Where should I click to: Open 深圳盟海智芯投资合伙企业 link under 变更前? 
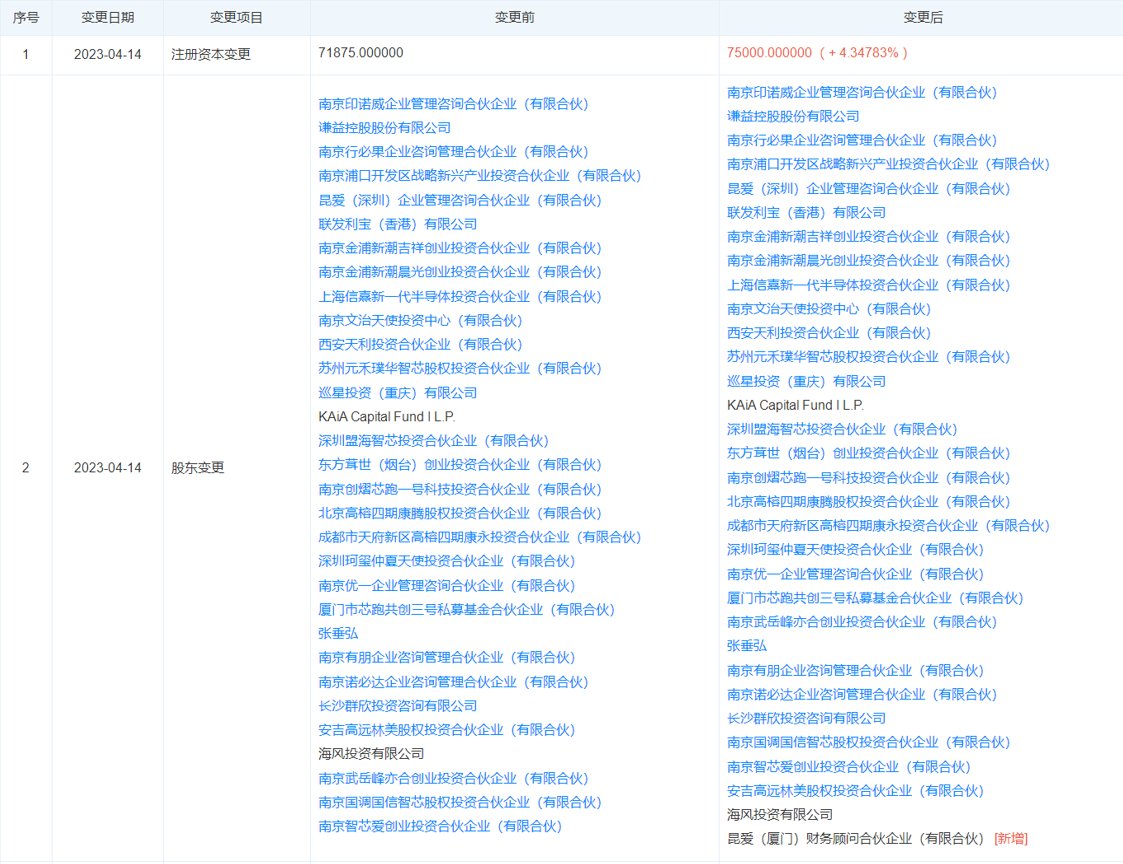433,441
